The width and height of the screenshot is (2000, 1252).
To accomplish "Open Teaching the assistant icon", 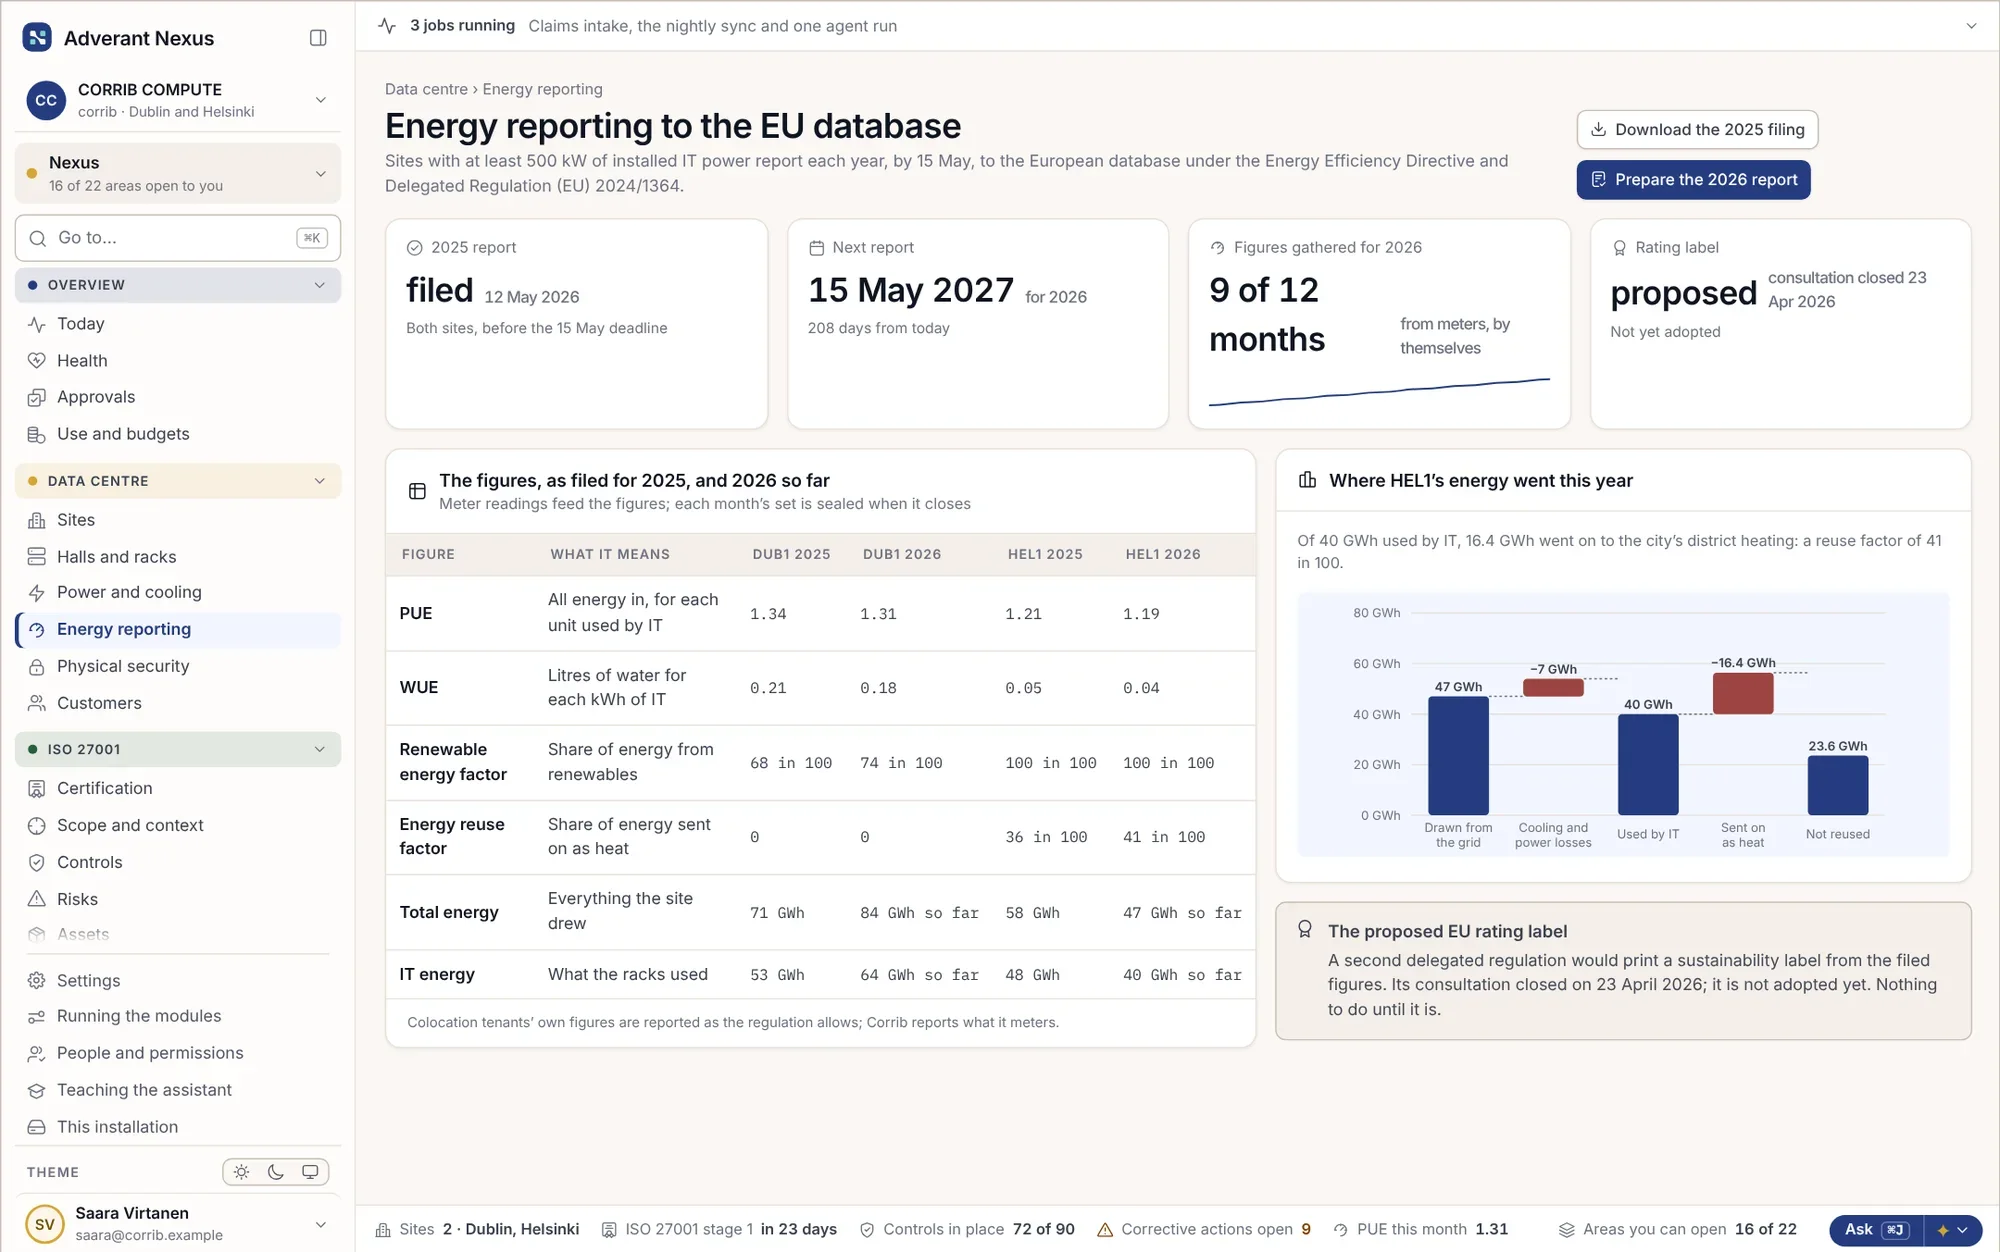I will point(37,1090).
